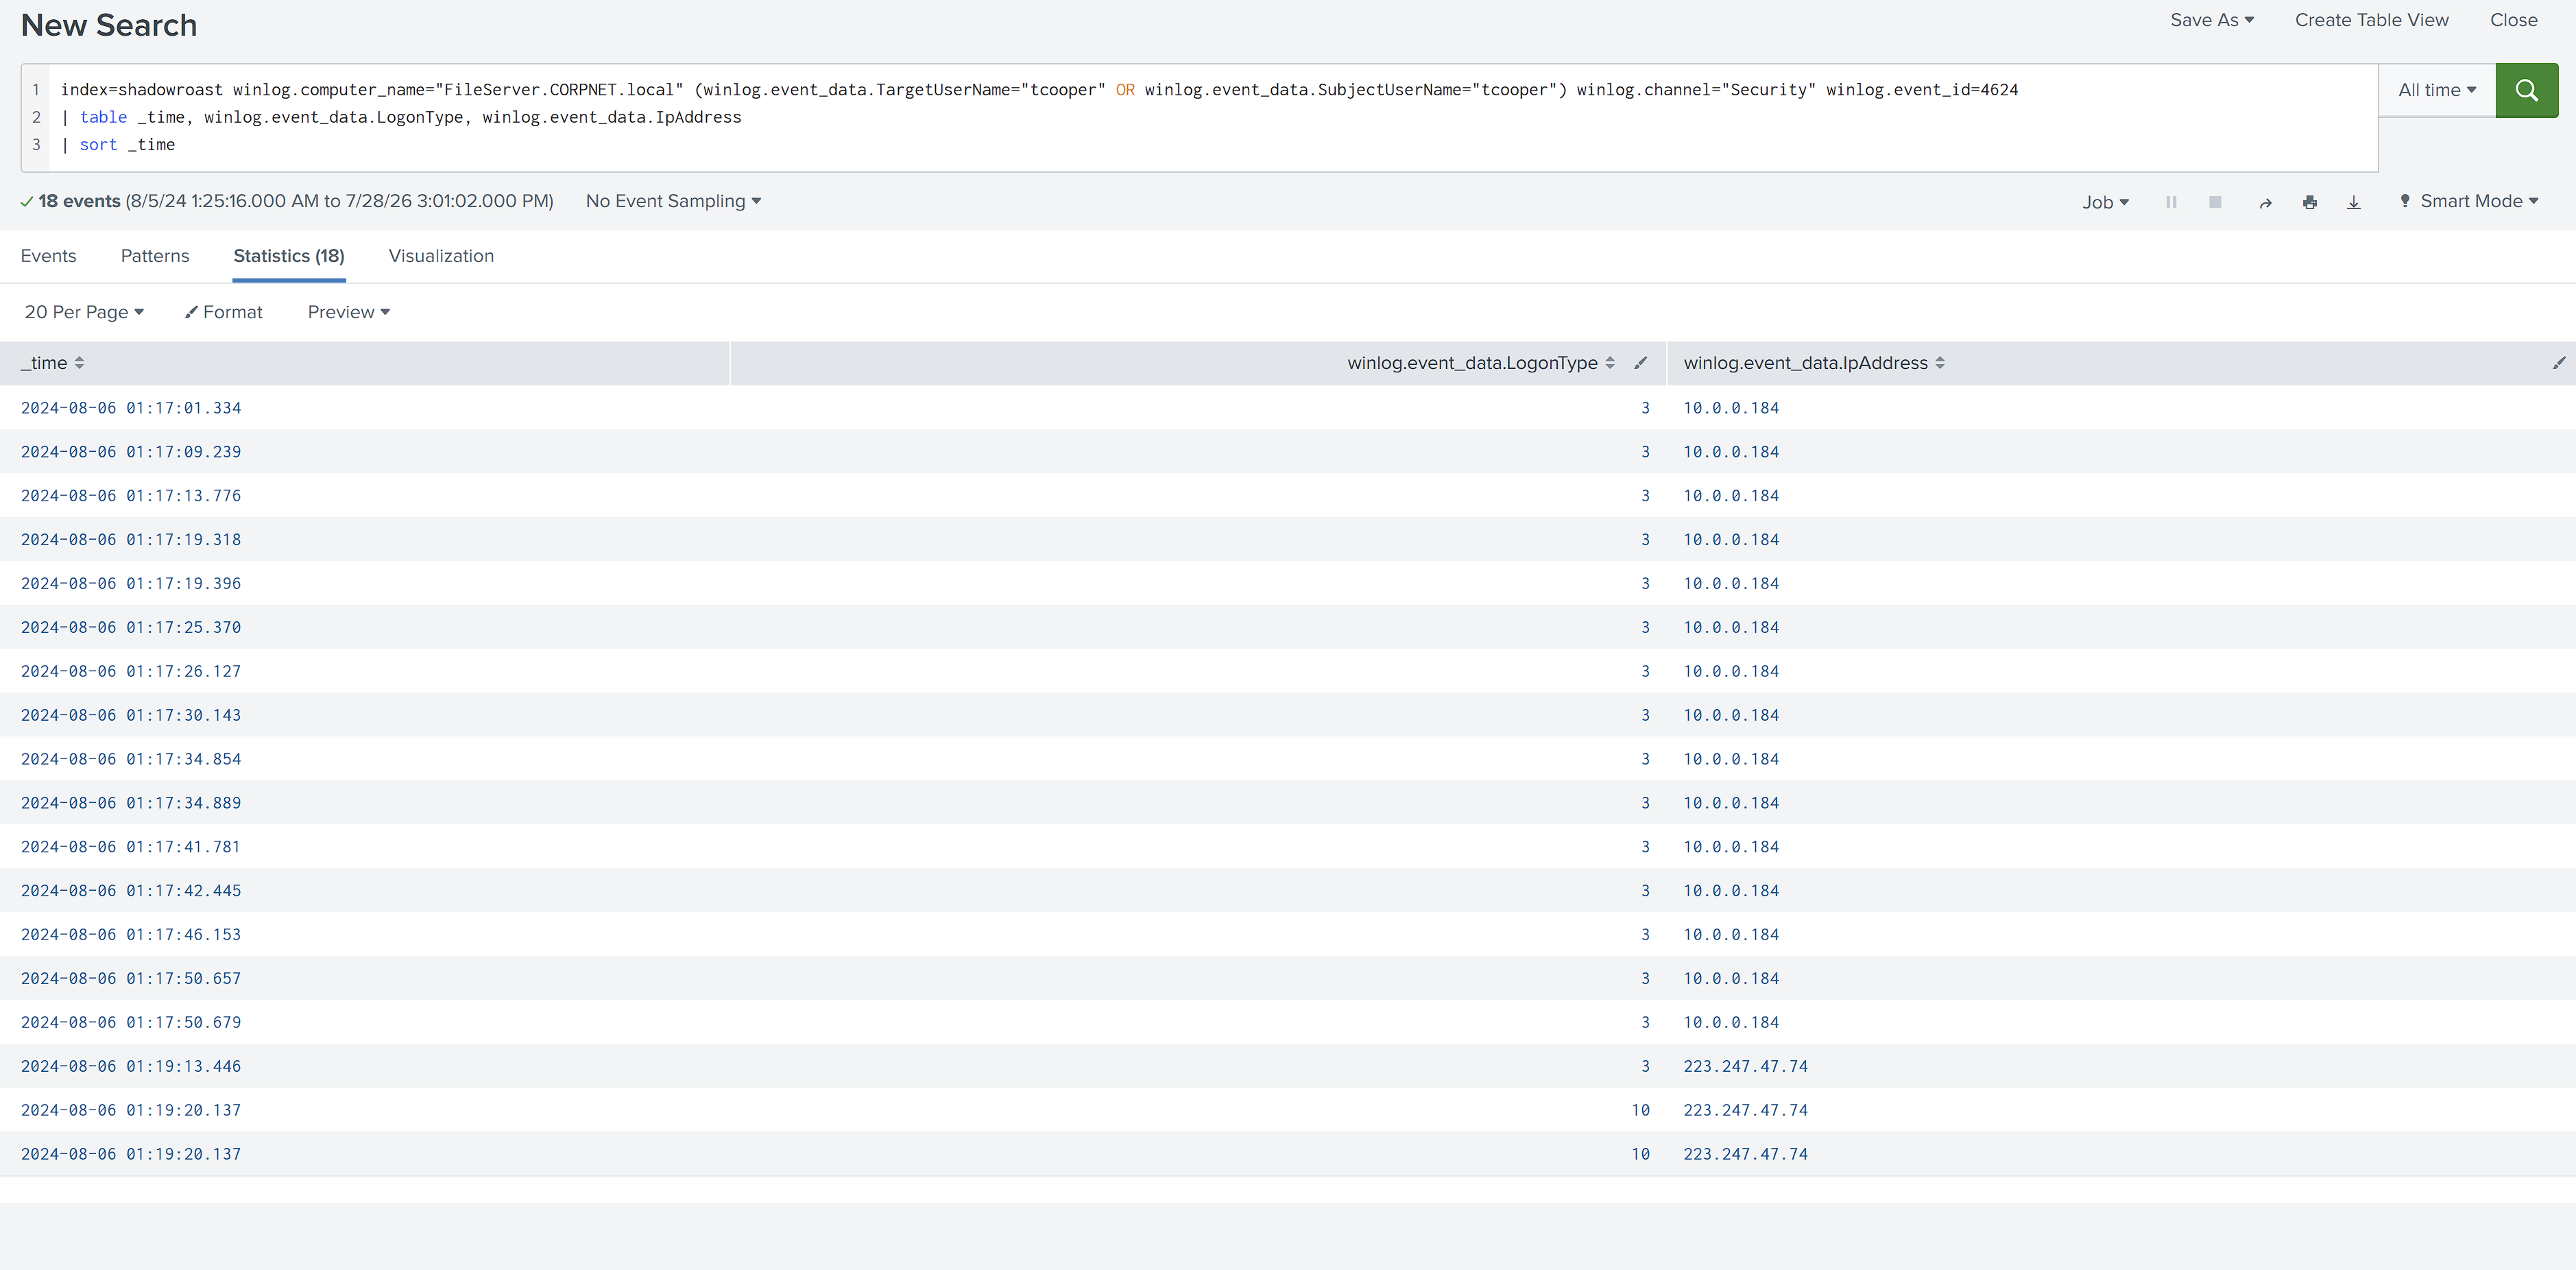This screenshot has height=1270, width=2576.
Task: Select timestamp 2024-08-06 01:17:34.854
Action: (x=131, y=760)
